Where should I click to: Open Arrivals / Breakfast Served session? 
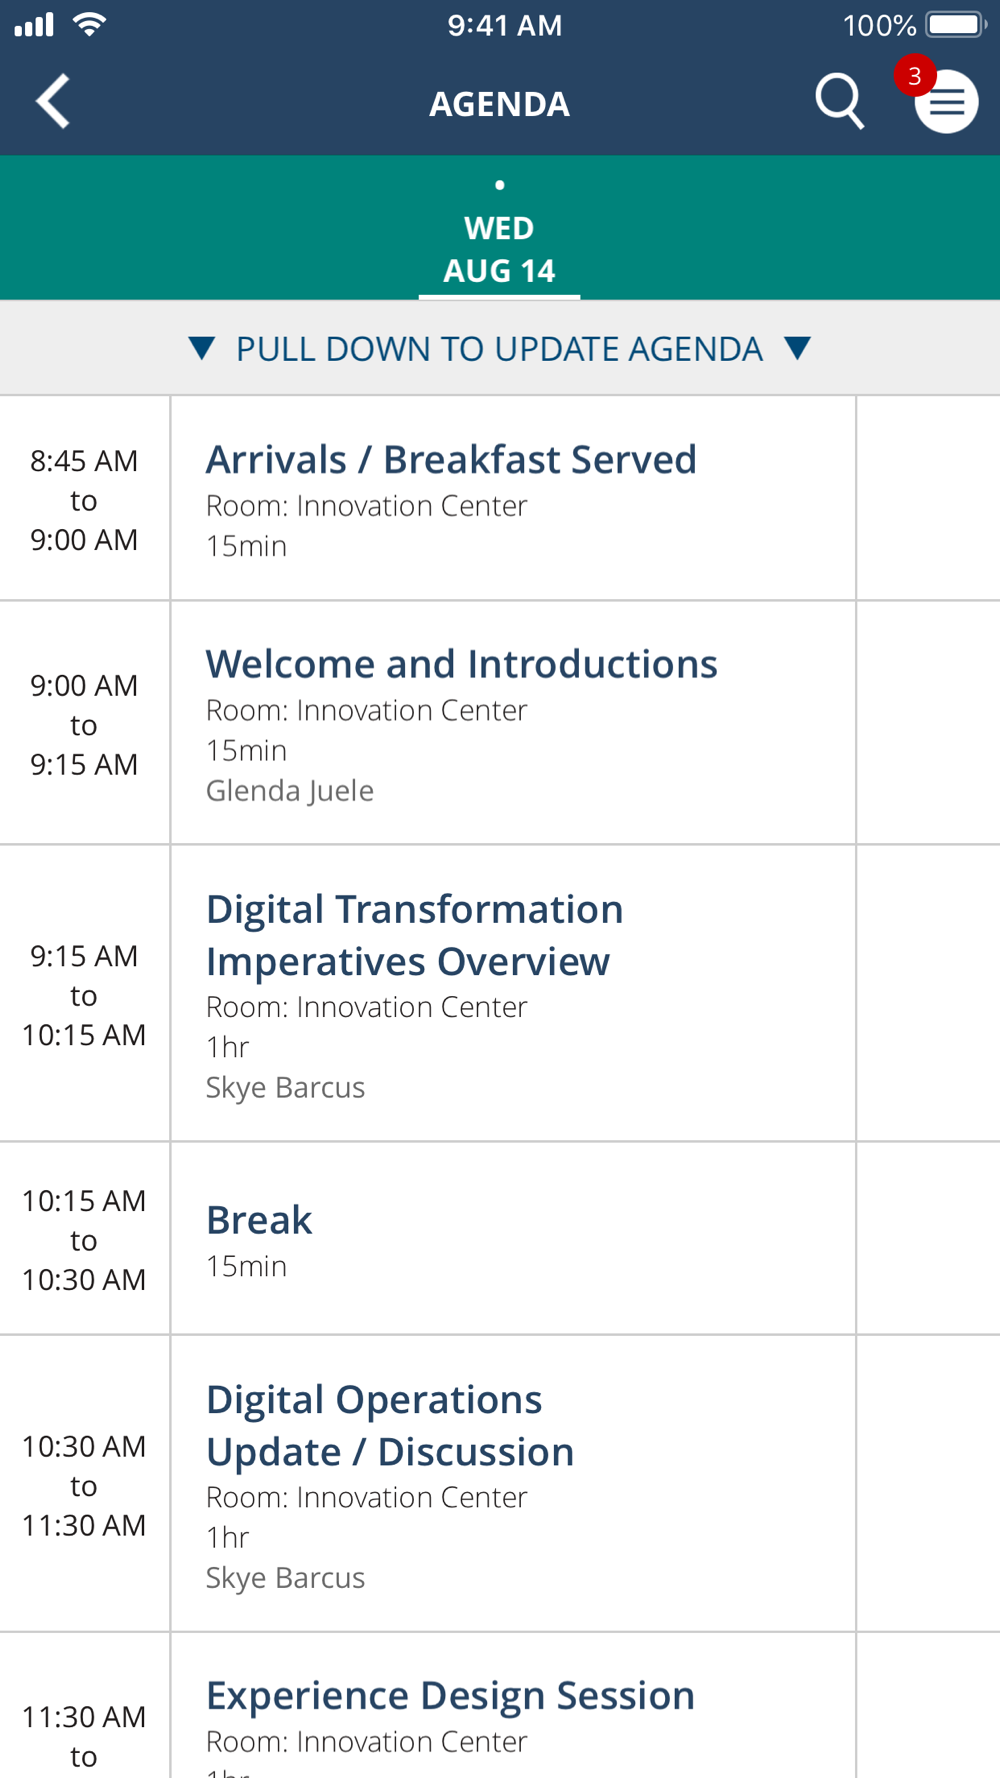(x=513, y=499)
